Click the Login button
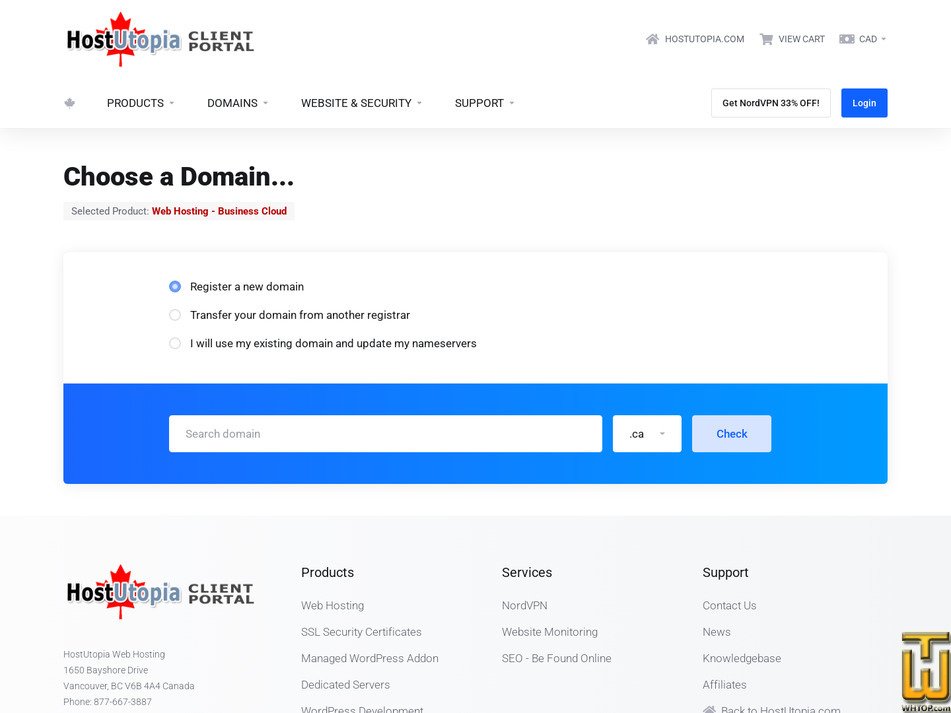Screen dimensions: 951x713 point(864,103)
